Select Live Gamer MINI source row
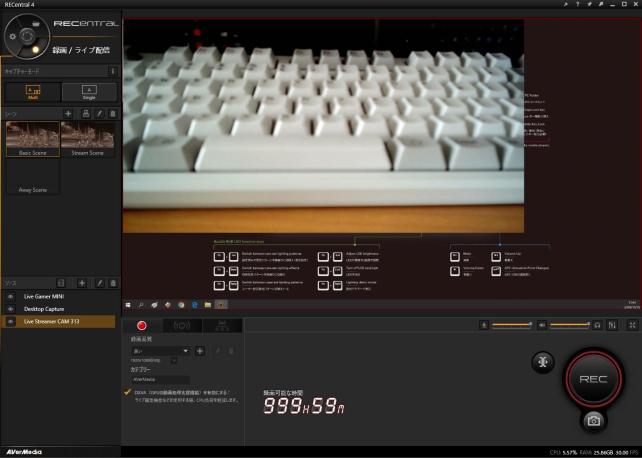642x458 pixels. click(59, 296)
